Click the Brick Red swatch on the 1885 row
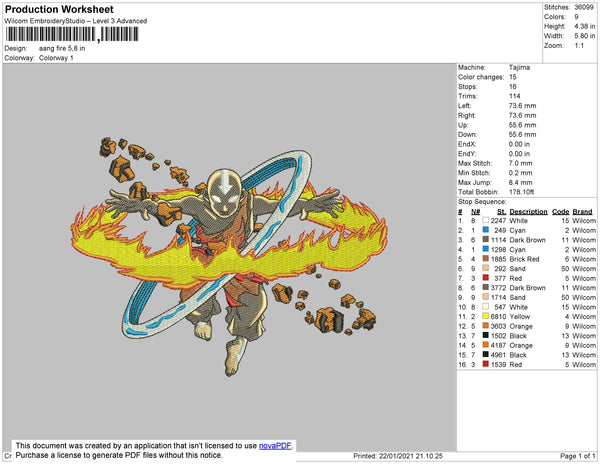The image size is (600, 464). click(x=486, y=259)
